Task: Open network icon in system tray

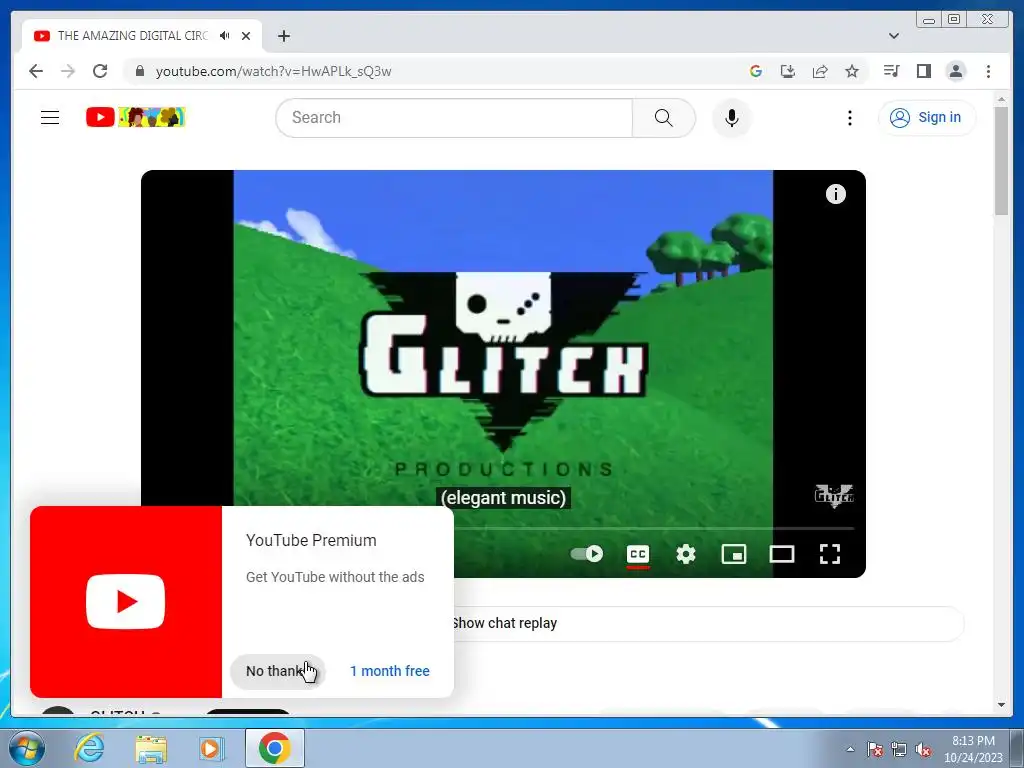Action: [899, 749]
